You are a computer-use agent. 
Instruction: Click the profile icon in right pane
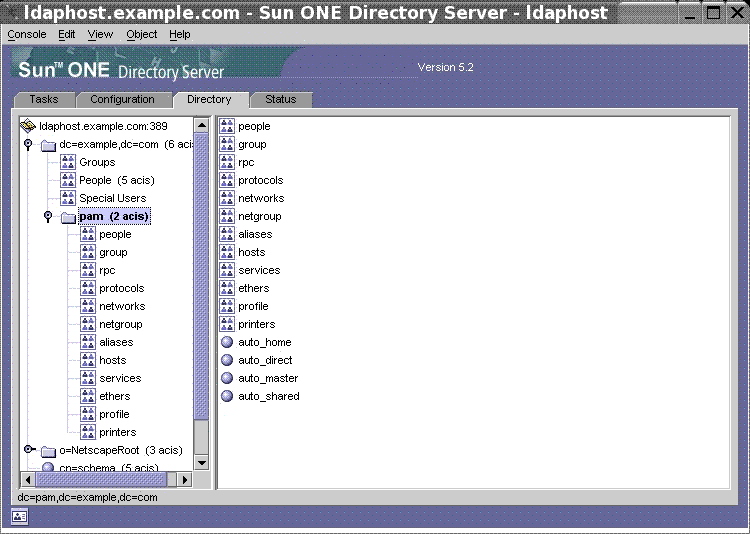227,306
